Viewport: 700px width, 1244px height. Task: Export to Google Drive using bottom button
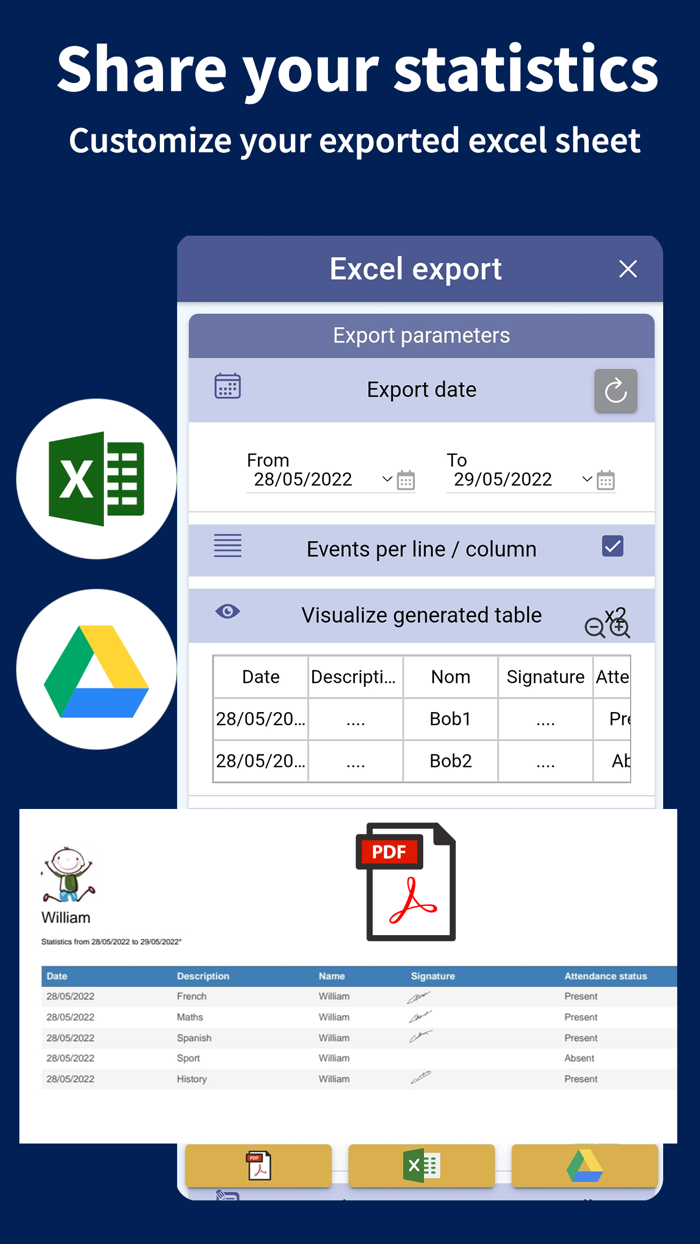click(585, 1166)
